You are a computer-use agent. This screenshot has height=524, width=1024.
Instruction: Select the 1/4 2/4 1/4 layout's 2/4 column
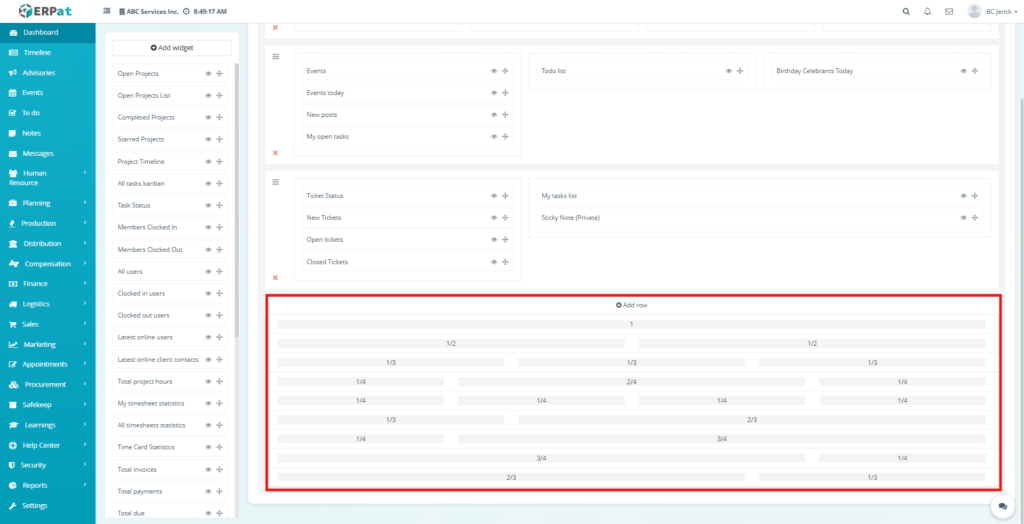[632, 382]
